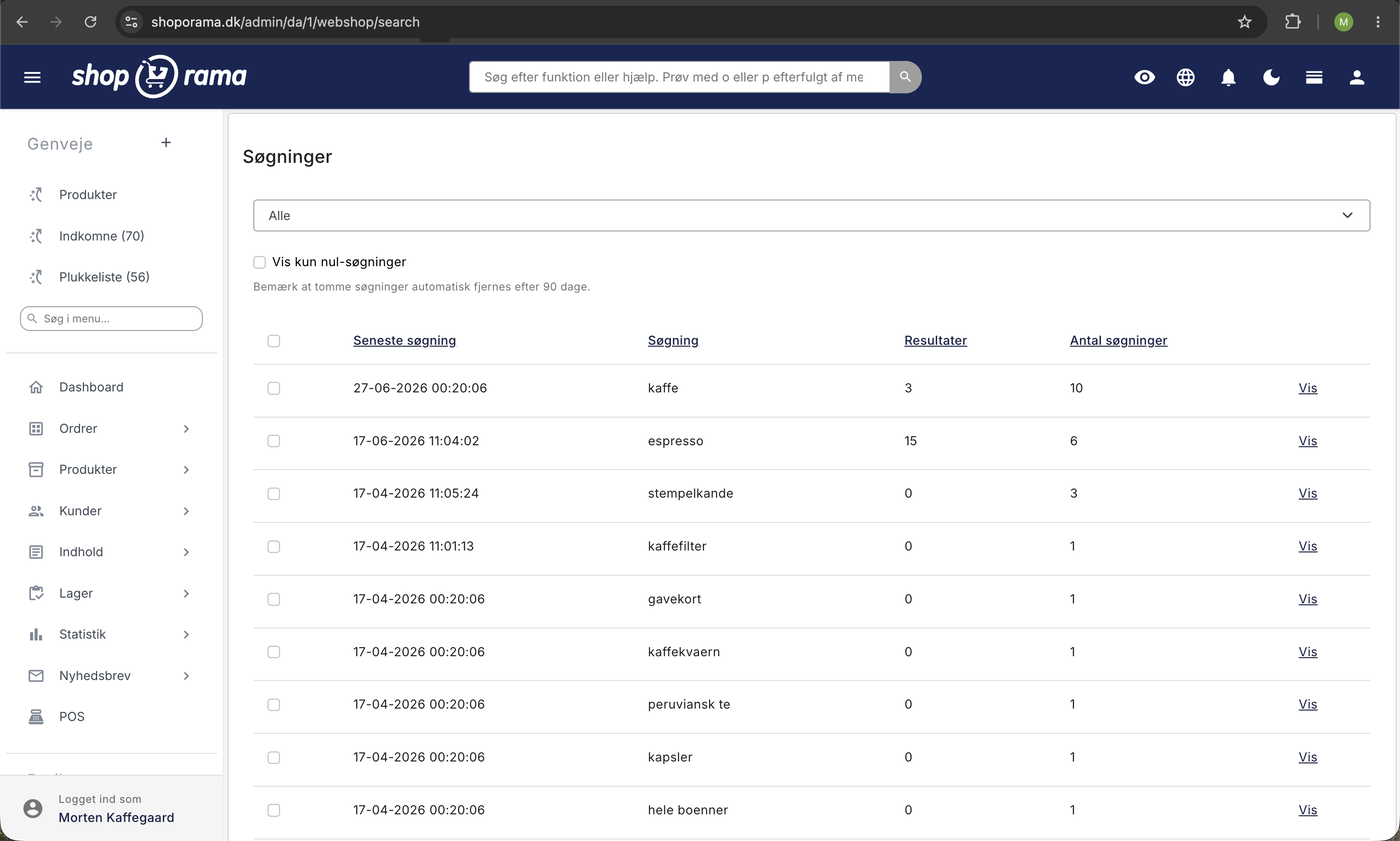Screen dimensions: 1400x841
Task: Tick the select-all checkbox in table header
Action: coord(274,341)
